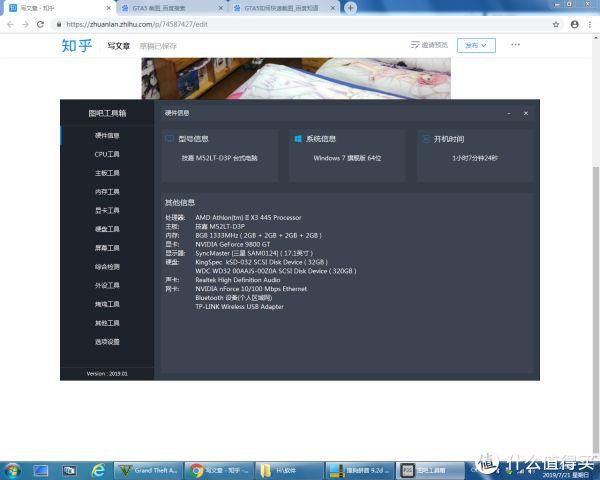Bookmark this page with the star icon
The image size is (600, 480).
(x=556, y=24)
